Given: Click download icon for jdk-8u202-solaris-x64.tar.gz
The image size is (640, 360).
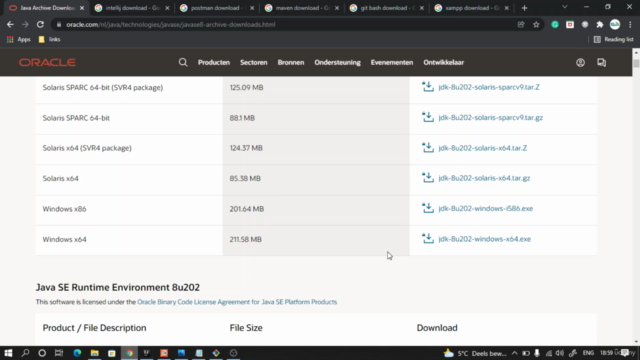Looking at the screenshot, I should [428, 178].
